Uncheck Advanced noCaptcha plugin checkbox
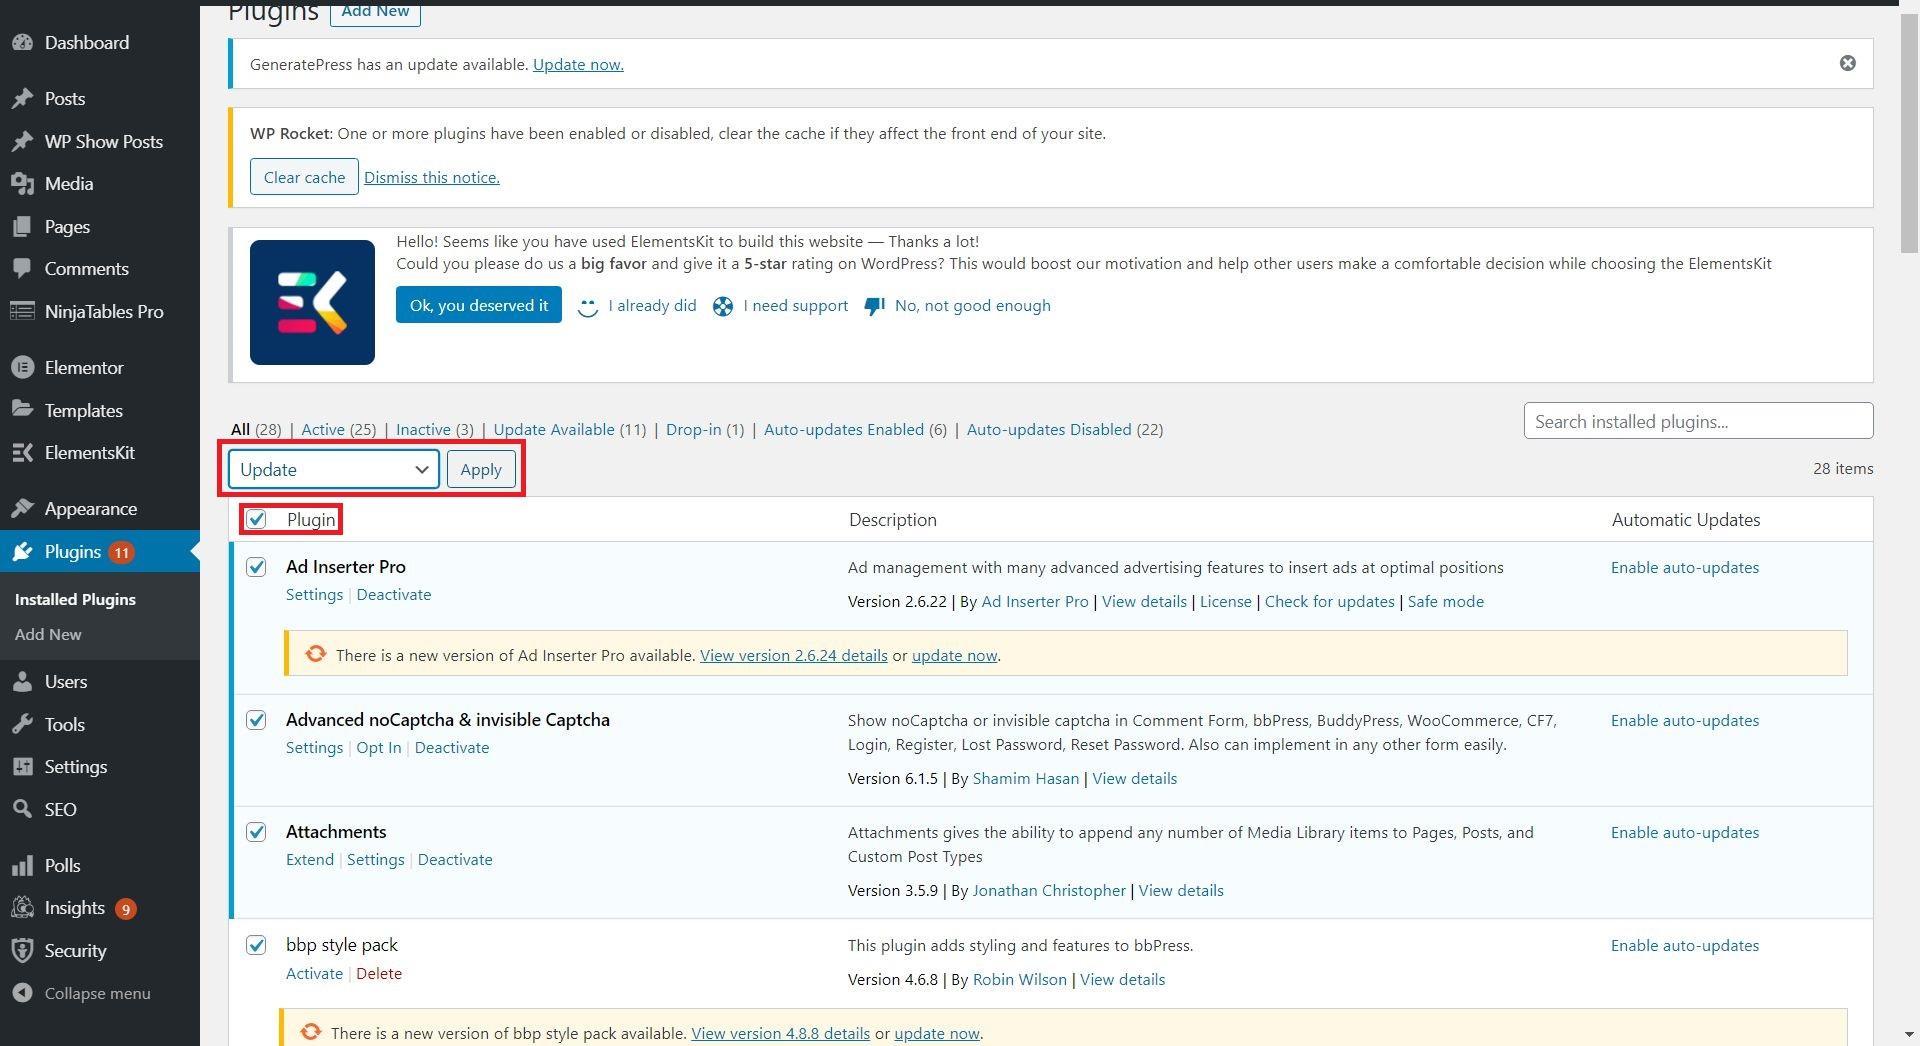Viewport: 1920px width, 1046px height. [257, 720]
